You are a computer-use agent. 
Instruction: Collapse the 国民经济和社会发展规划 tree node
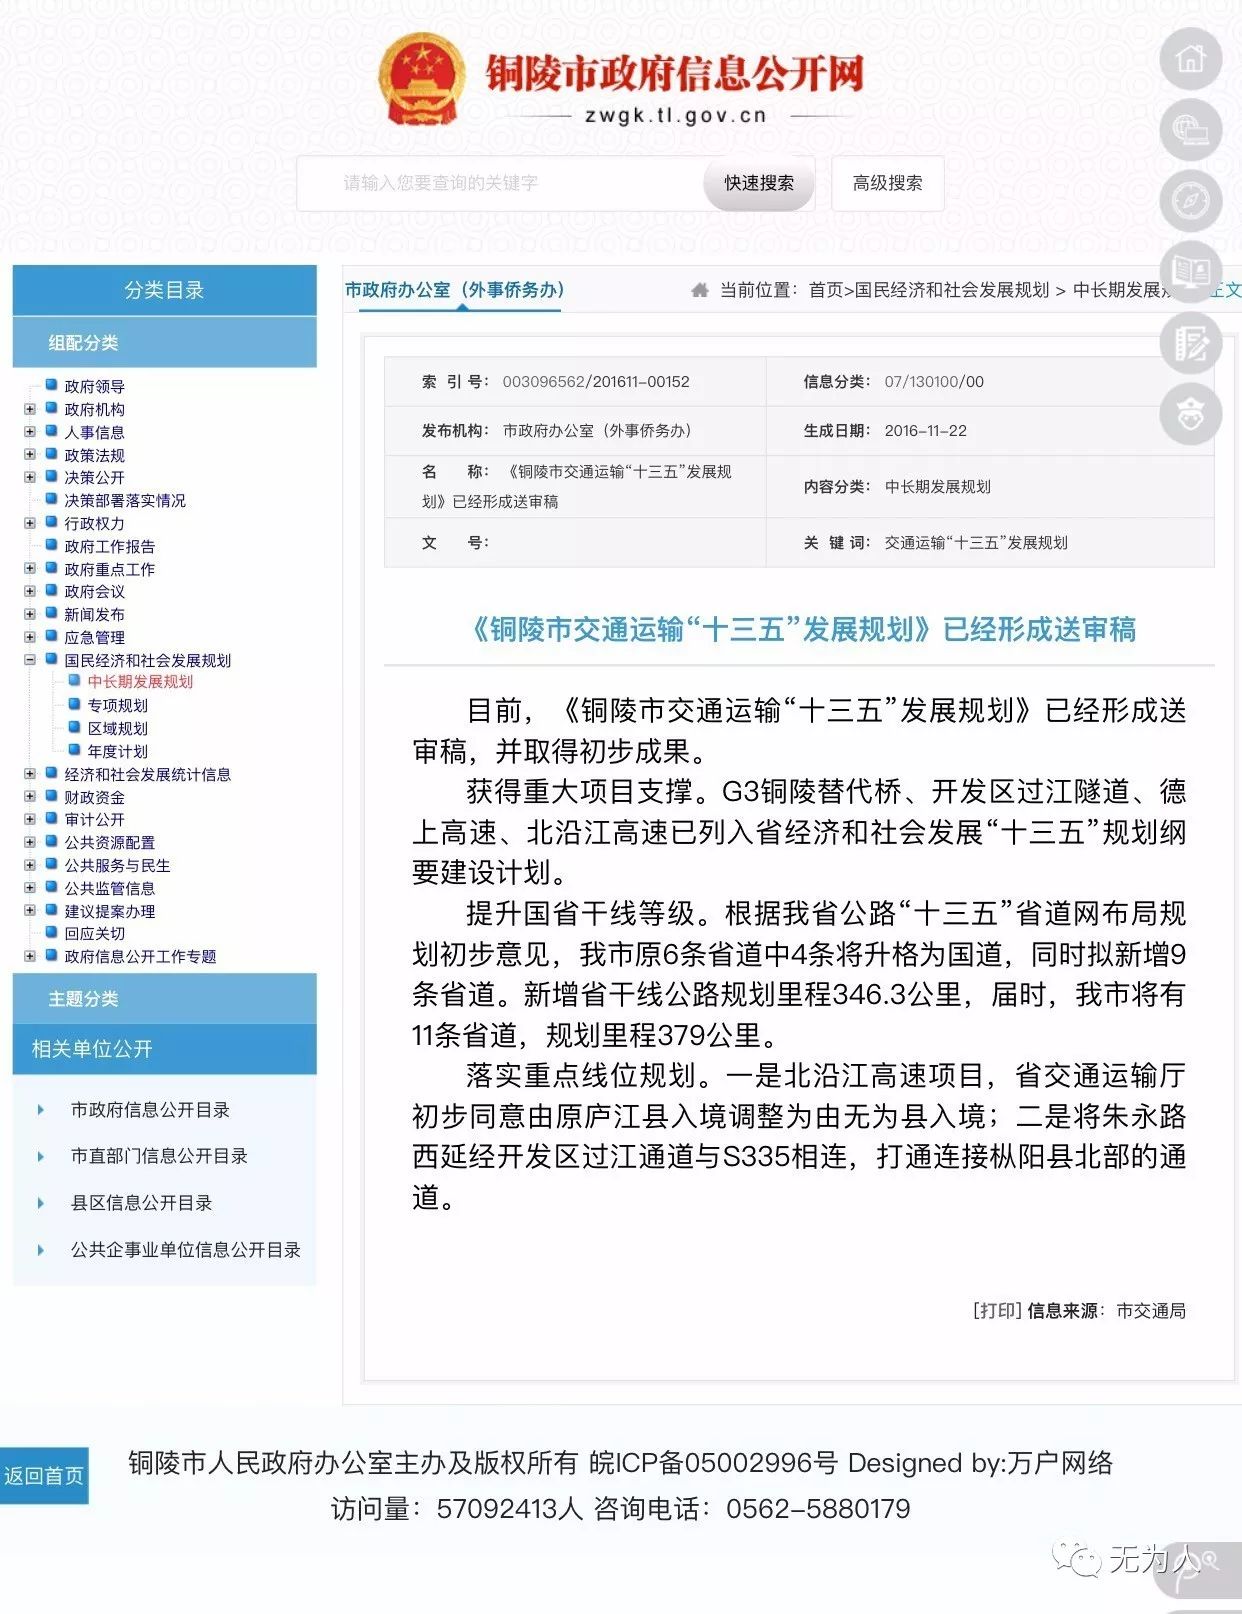30,660
